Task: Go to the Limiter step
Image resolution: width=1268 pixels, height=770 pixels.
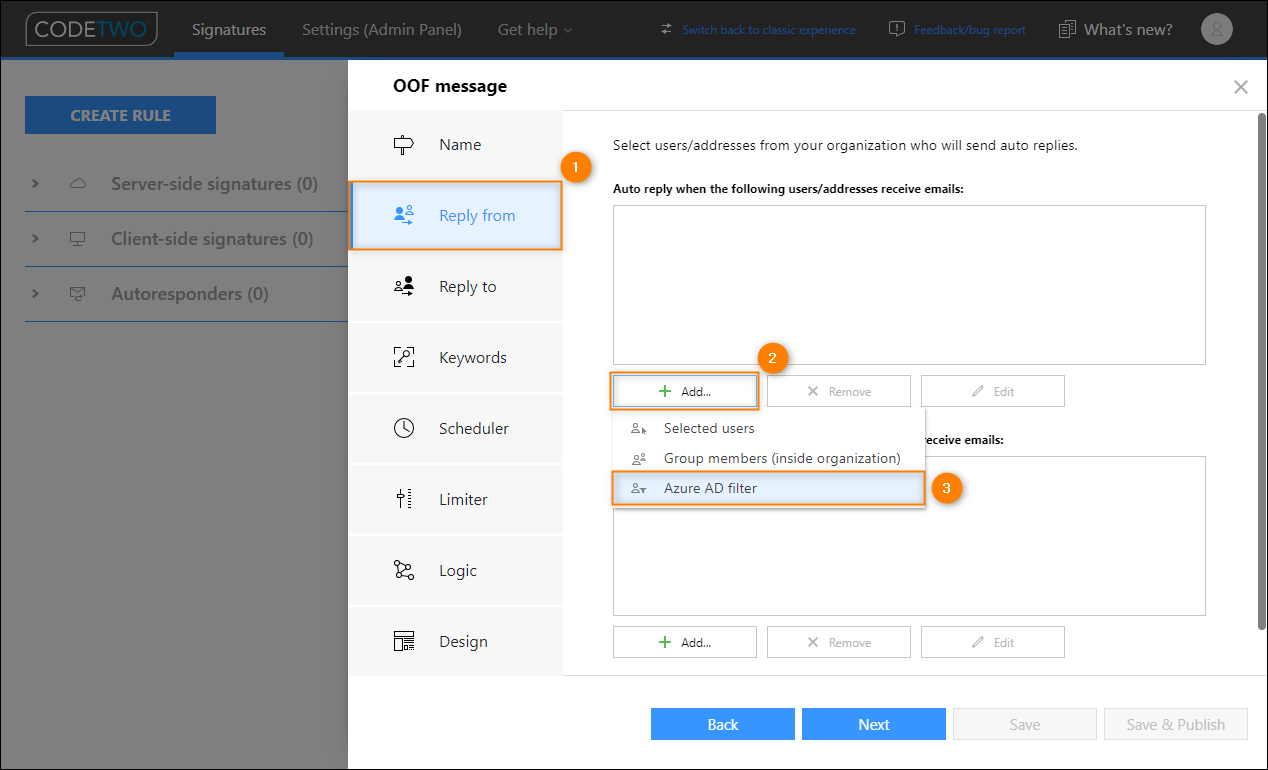Action: 455,500
